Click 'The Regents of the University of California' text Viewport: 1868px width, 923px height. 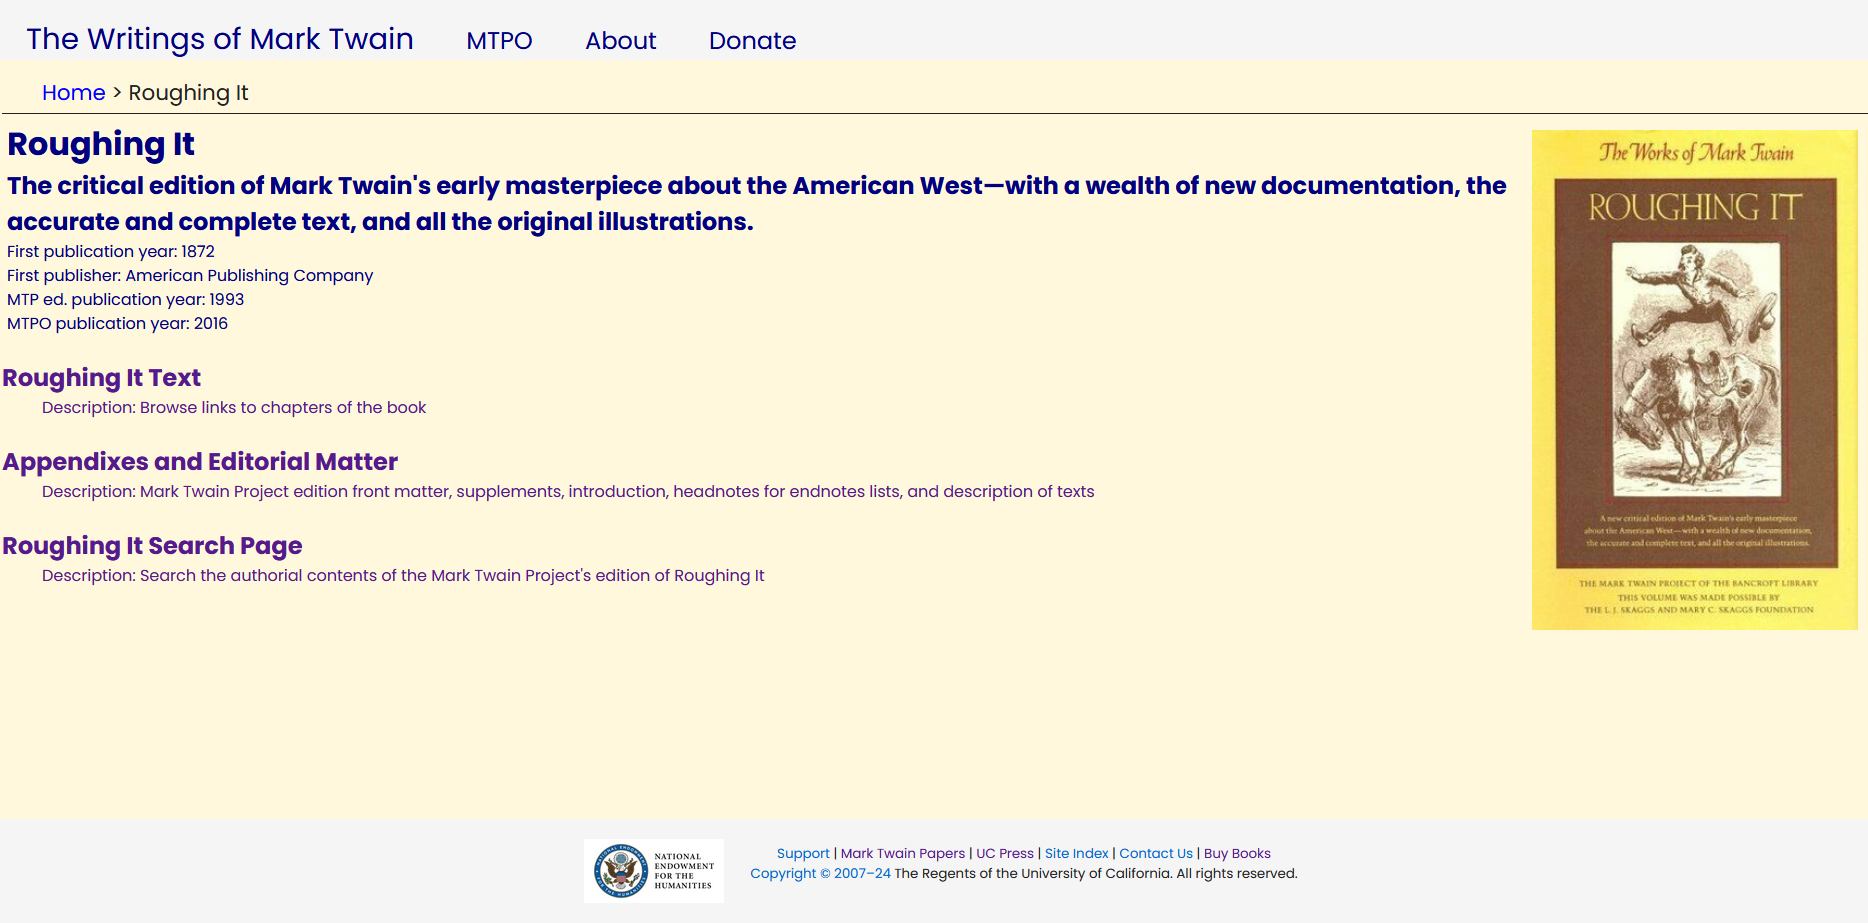(1032, 873)
